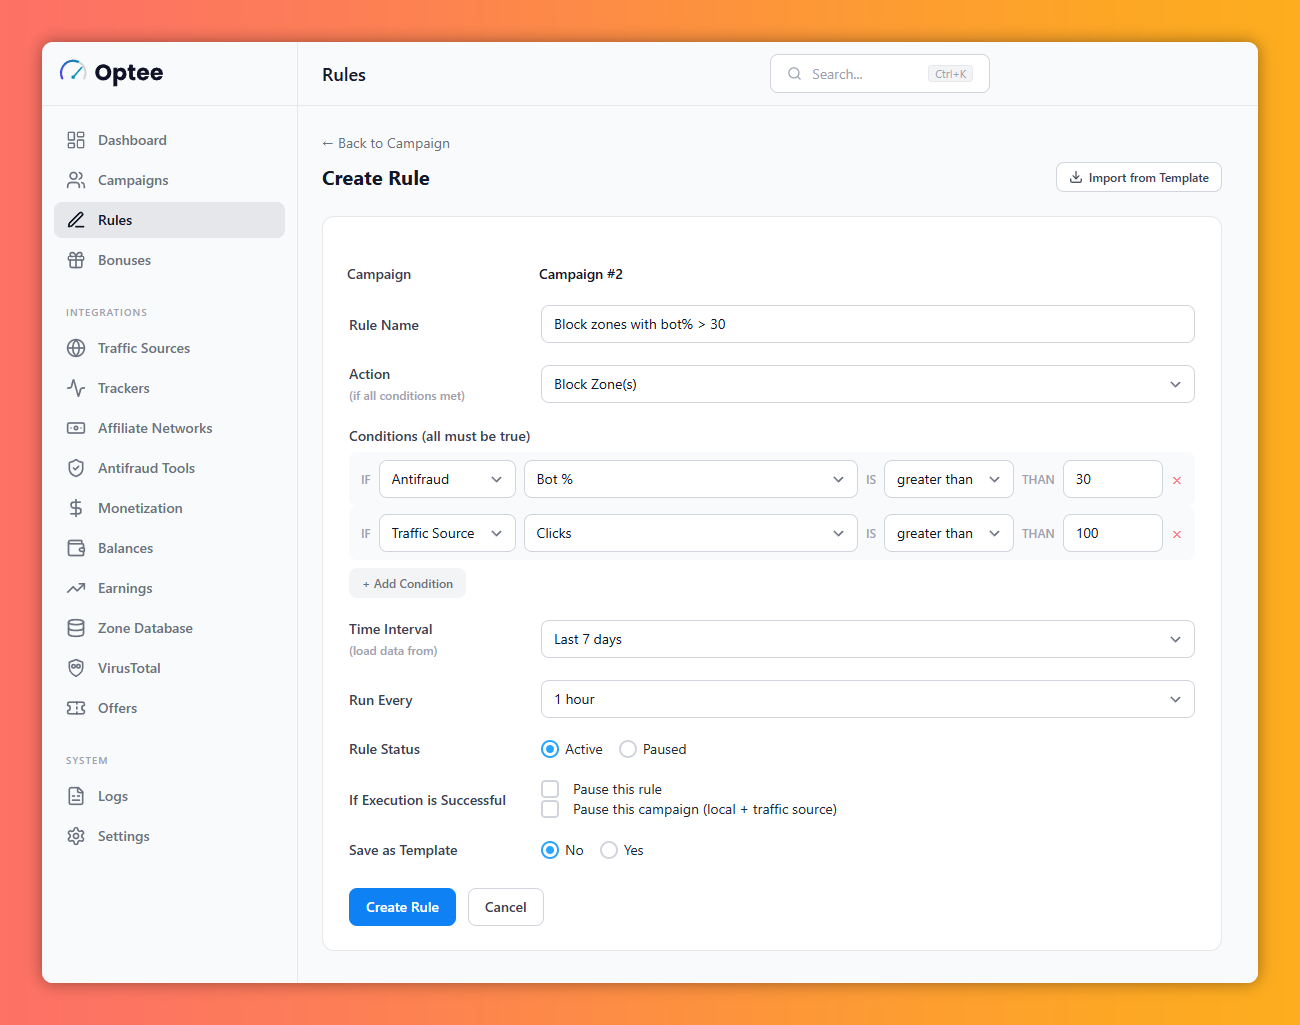Open the Time Interval dropdown
The image size is (1300, 1025).
click(x=868, y=639)
